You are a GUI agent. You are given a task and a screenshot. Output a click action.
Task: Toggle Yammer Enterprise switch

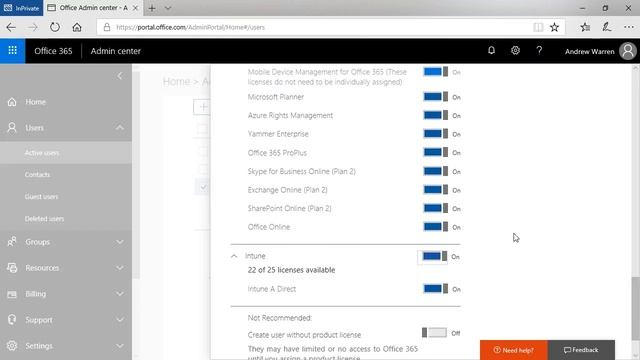(436, 134)
